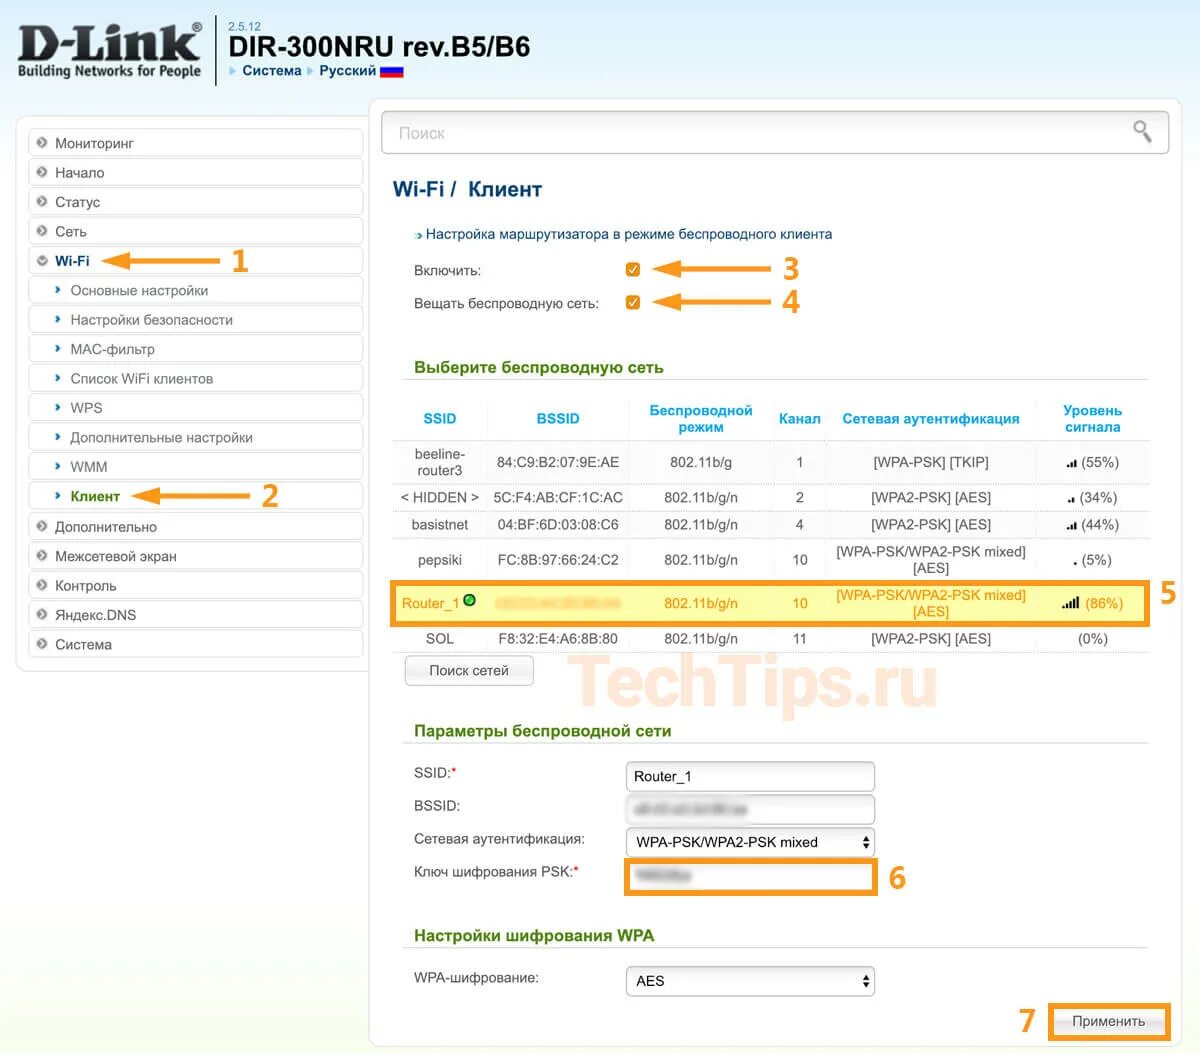Open МАС-фильтр submenu
The image size is (1200, 1053).
pos(195,349)
